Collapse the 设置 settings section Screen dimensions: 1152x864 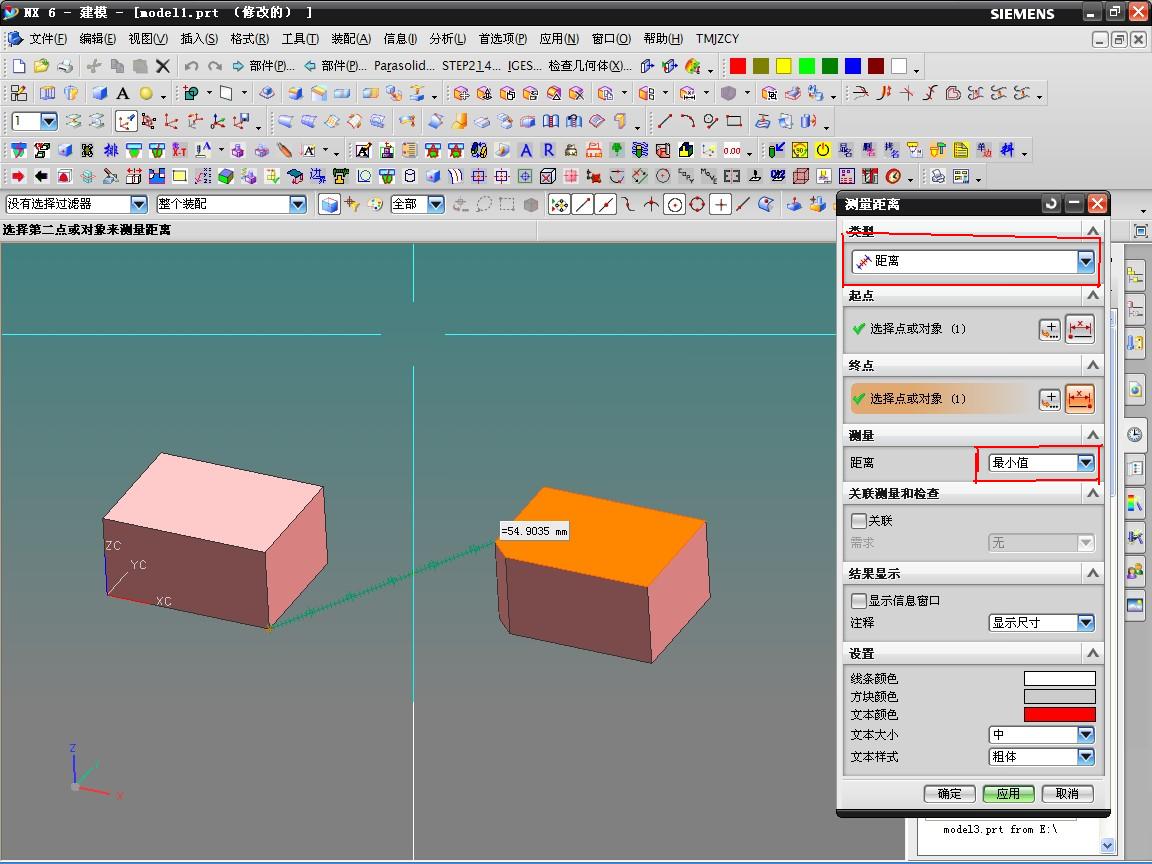pyautogui.click(x=1092, y=653)
